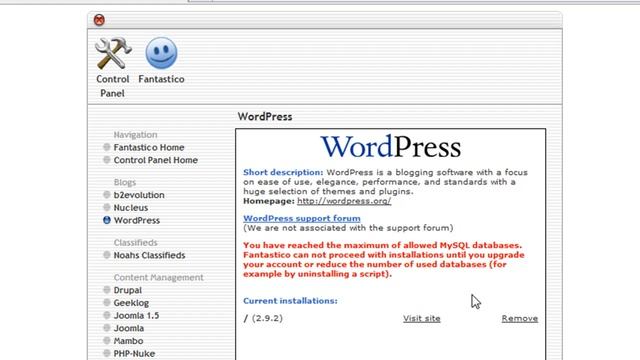Click the blue bullet icon beside WordPress

click(x=107, y=220)
